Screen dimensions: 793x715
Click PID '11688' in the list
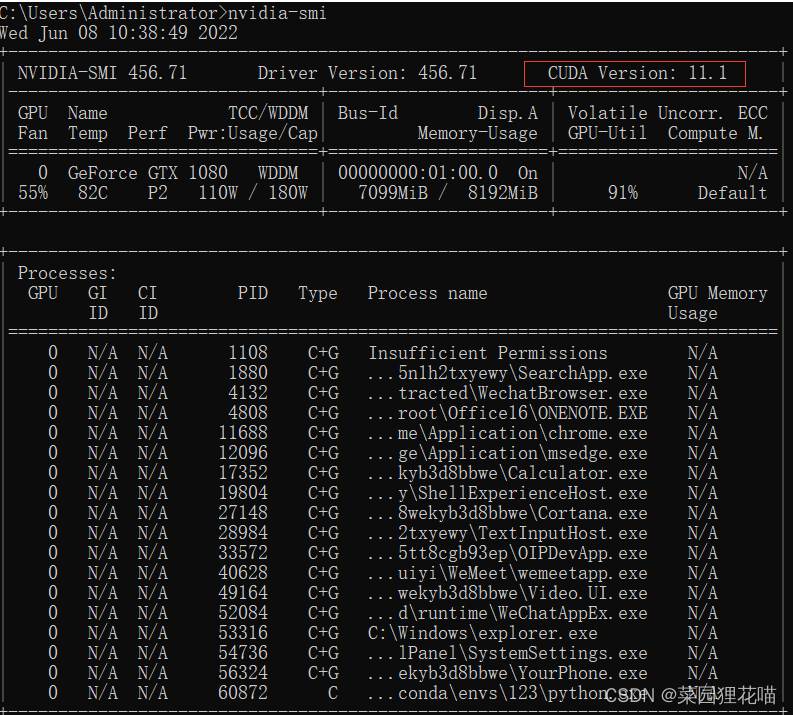243,433
